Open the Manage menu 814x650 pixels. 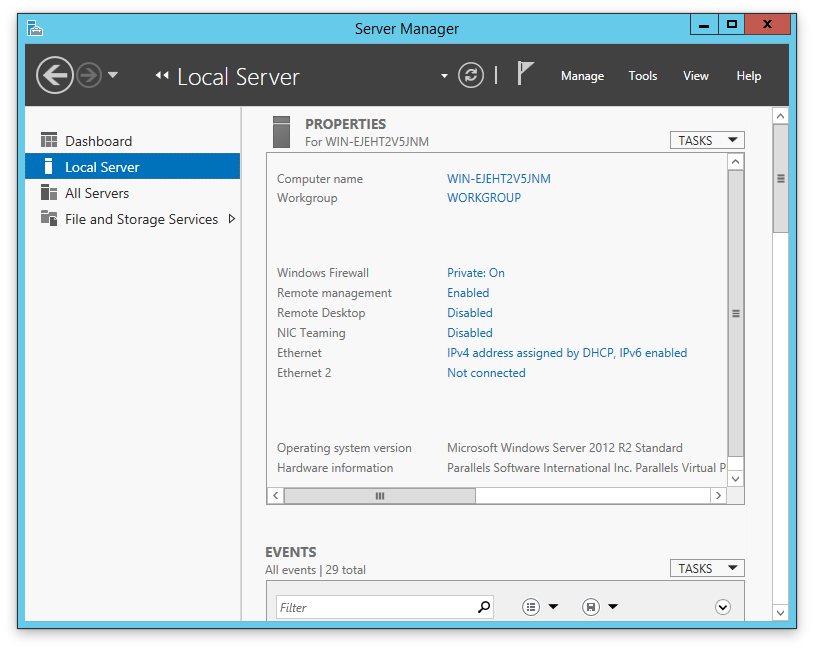(x=582, y=75)
